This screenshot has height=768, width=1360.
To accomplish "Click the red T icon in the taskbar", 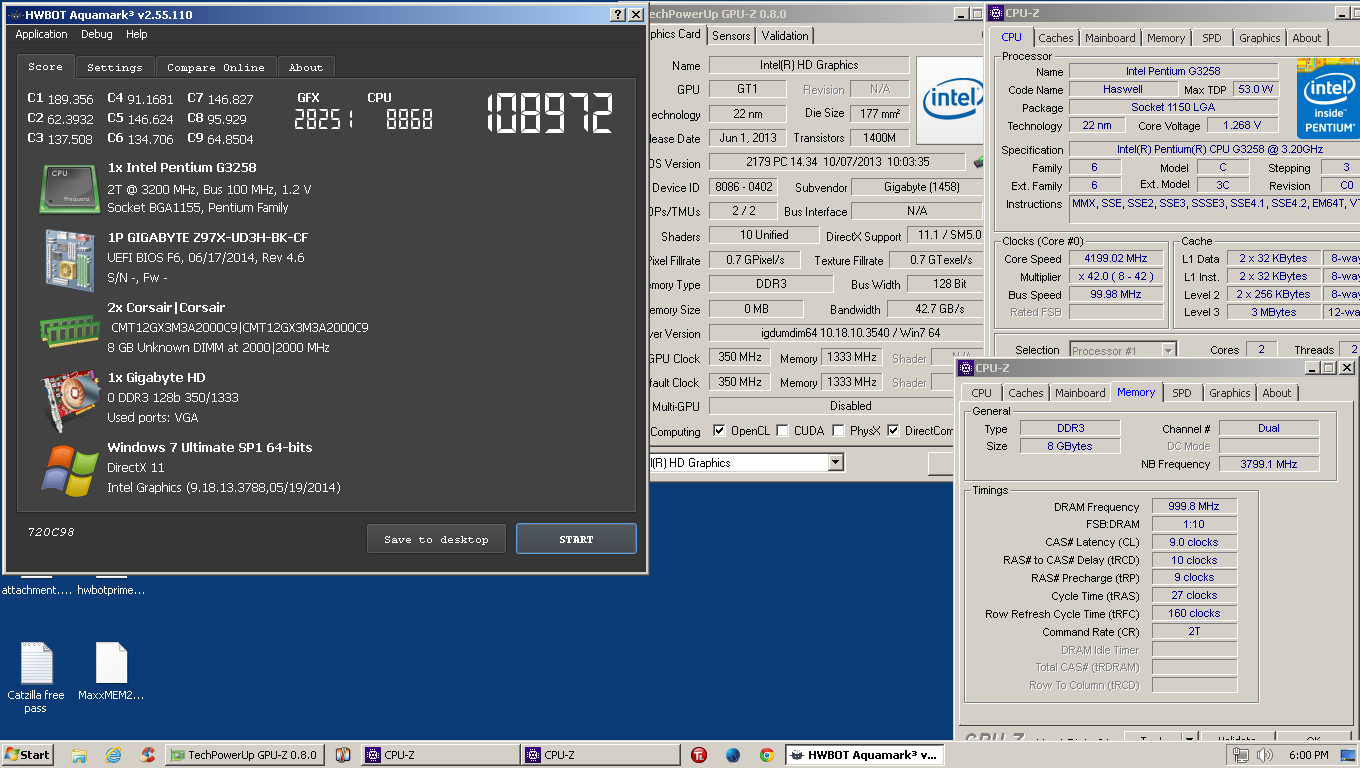I will [700, 755].
